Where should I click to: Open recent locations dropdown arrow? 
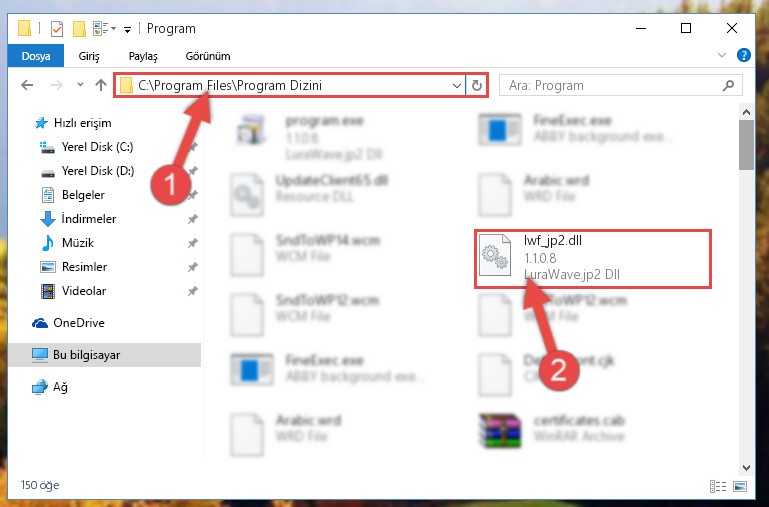tap(80, 85)
